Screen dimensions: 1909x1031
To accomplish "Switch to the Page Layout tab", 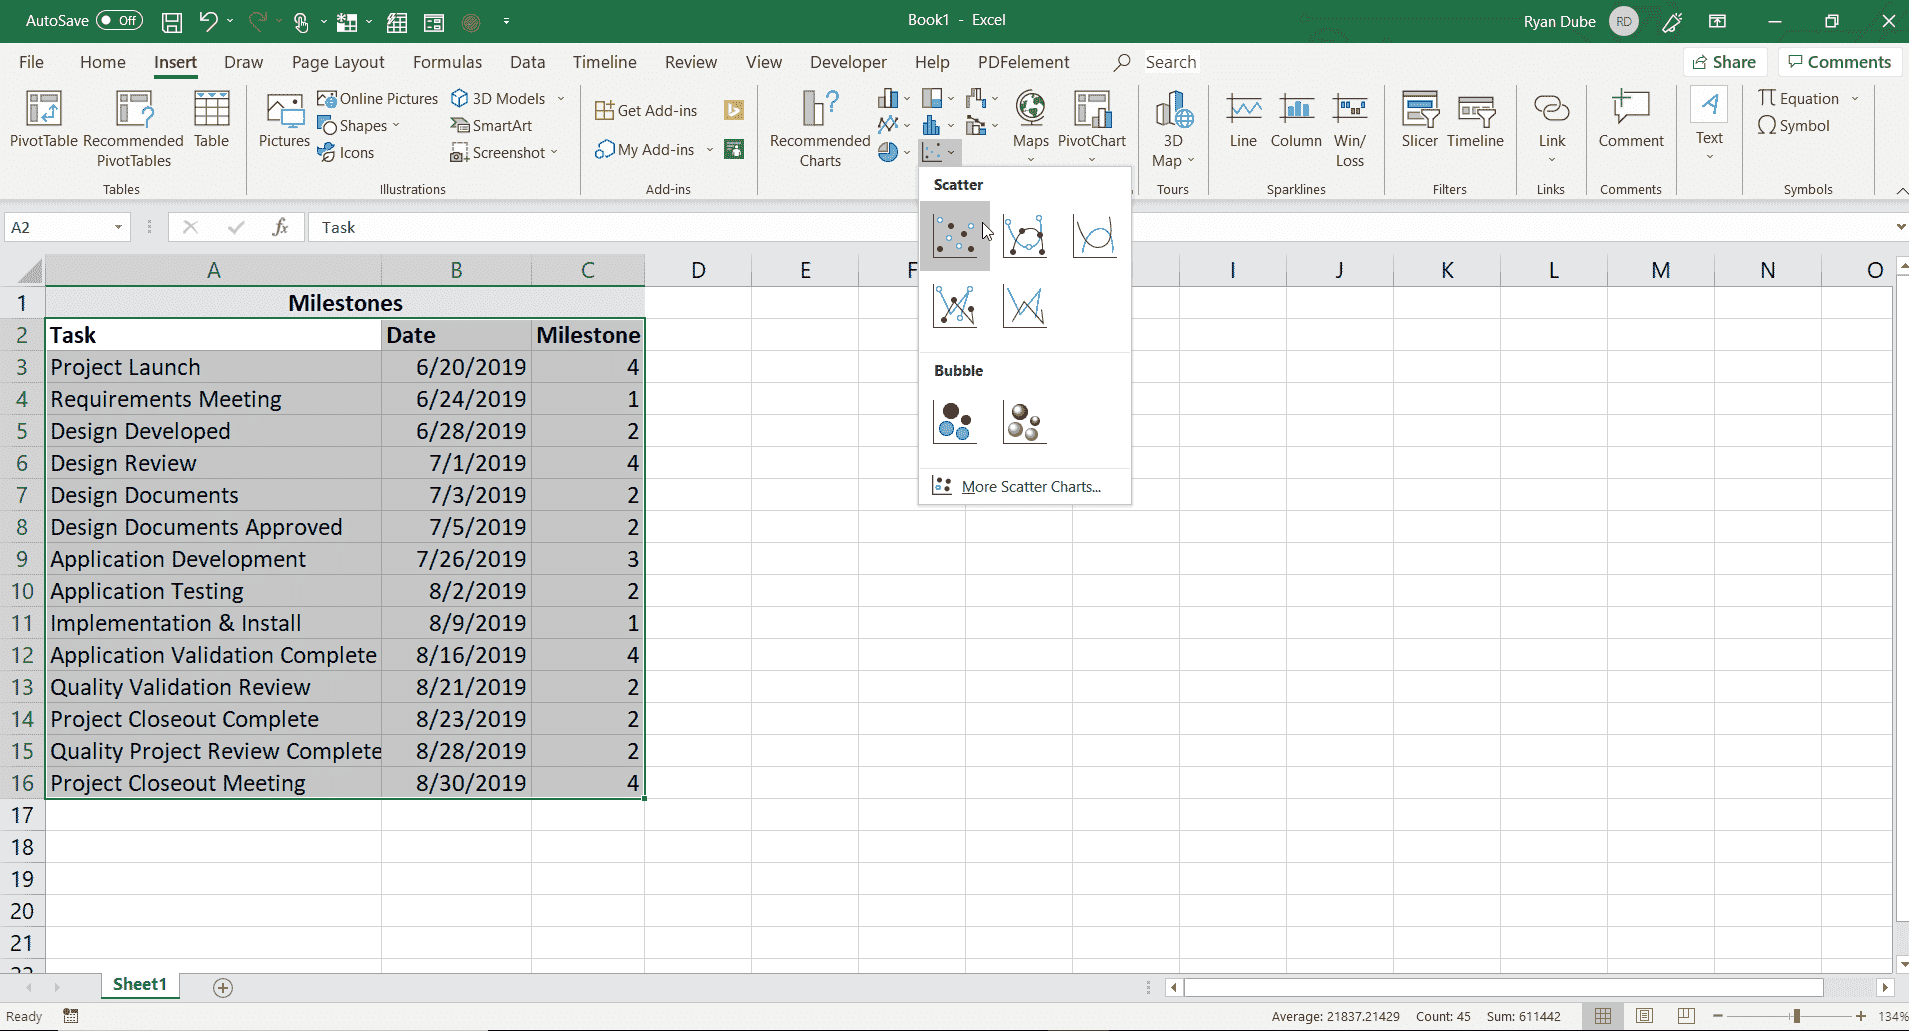I will (338, 62).
